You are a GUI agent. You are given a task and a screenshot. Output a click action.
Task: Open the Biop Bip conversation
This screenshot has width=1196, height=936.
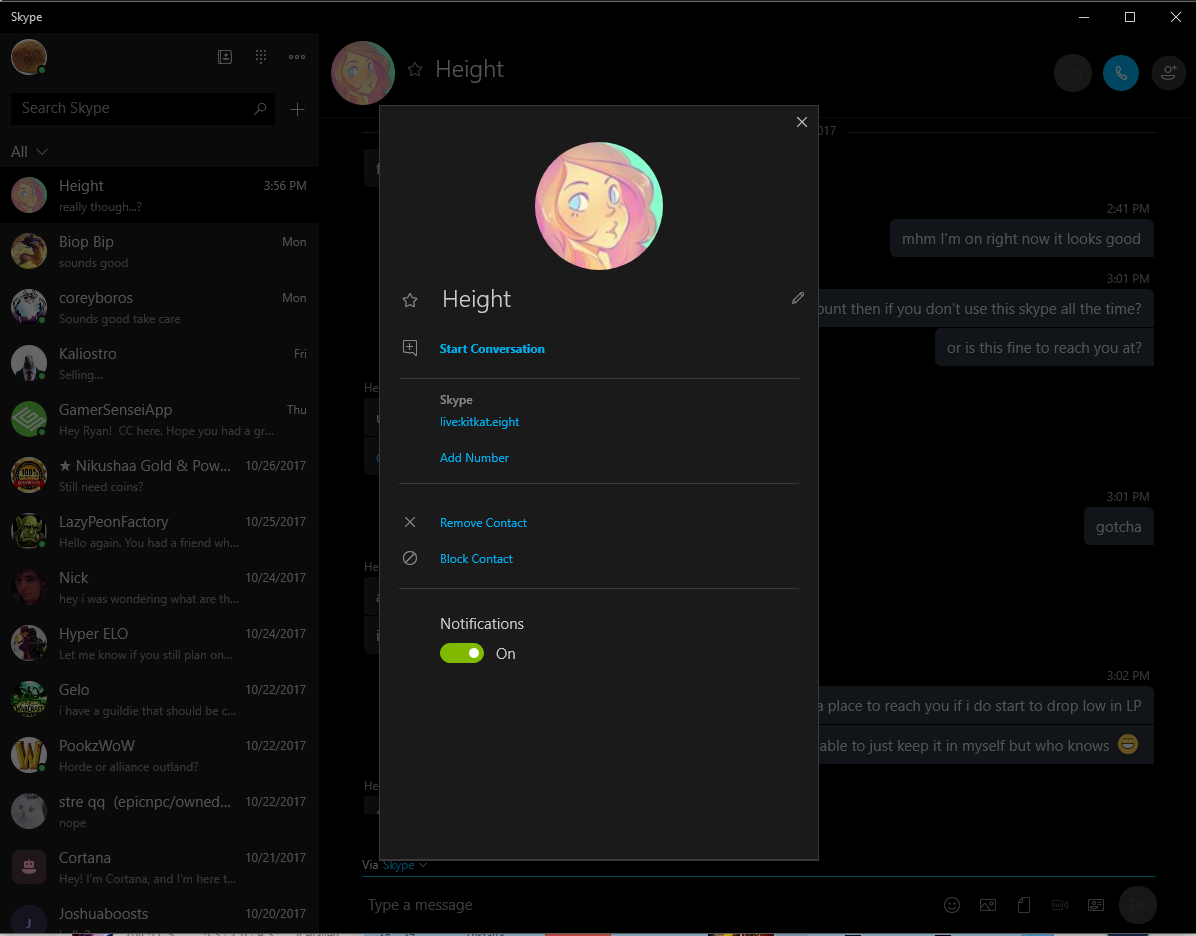[x=159, y=251]
